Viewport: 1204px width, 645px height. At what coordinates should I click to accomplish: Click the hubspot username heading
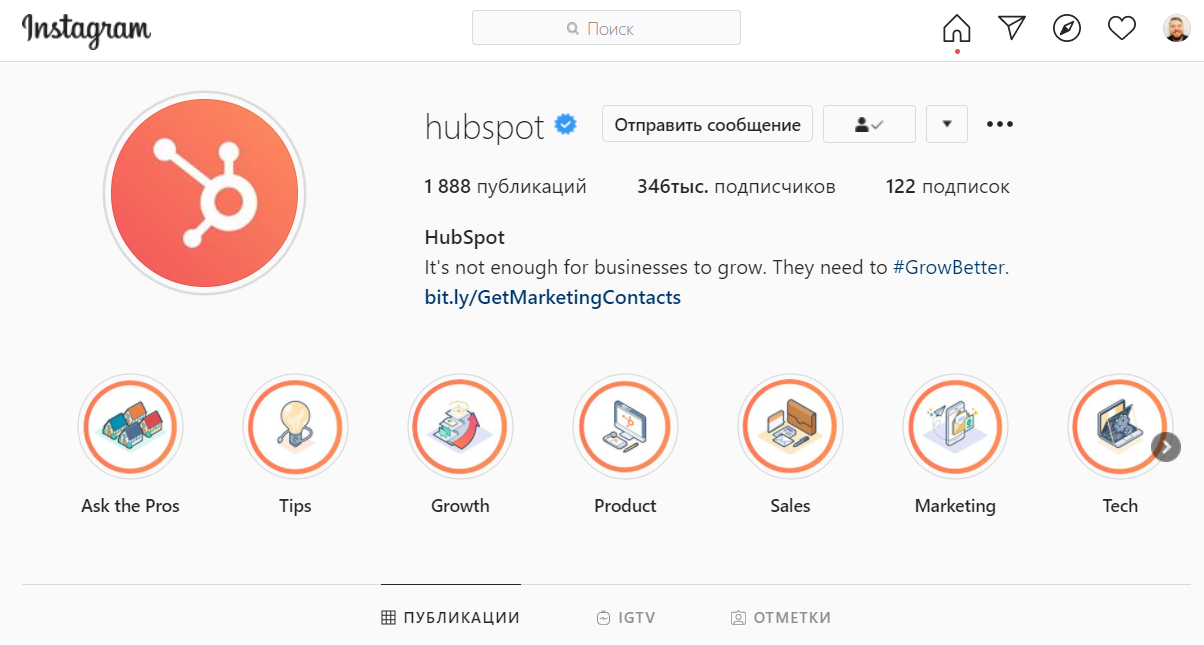(485, 127)
